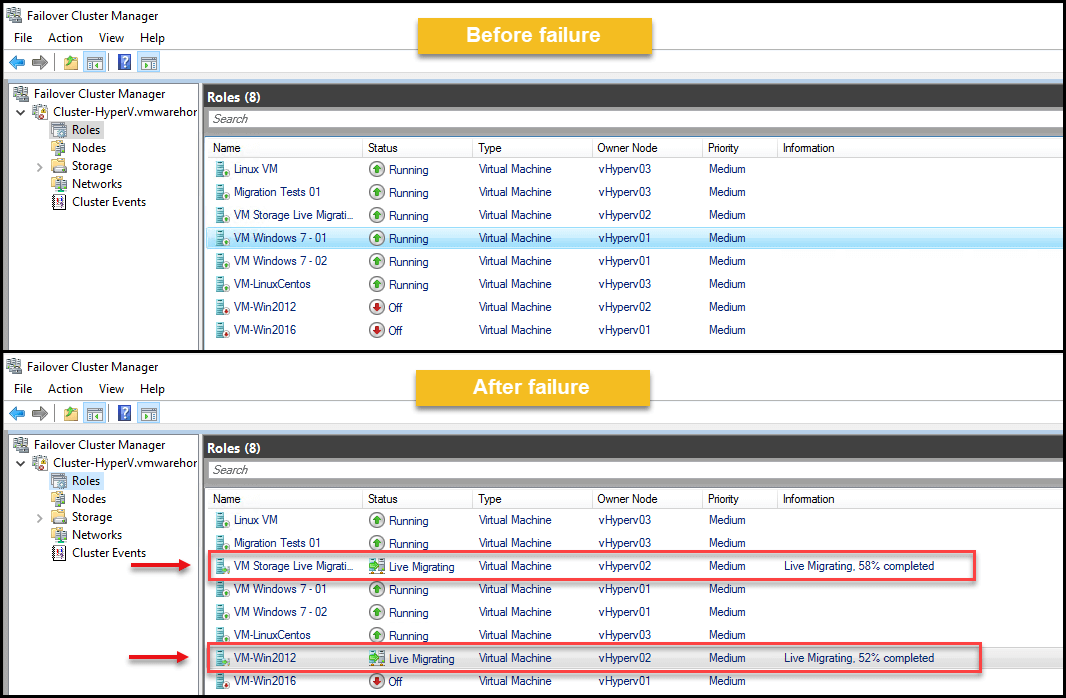Screen dimensions: 1066x698
Task: Click the Networks node icon in the lower tree
Action: [59, 535]
